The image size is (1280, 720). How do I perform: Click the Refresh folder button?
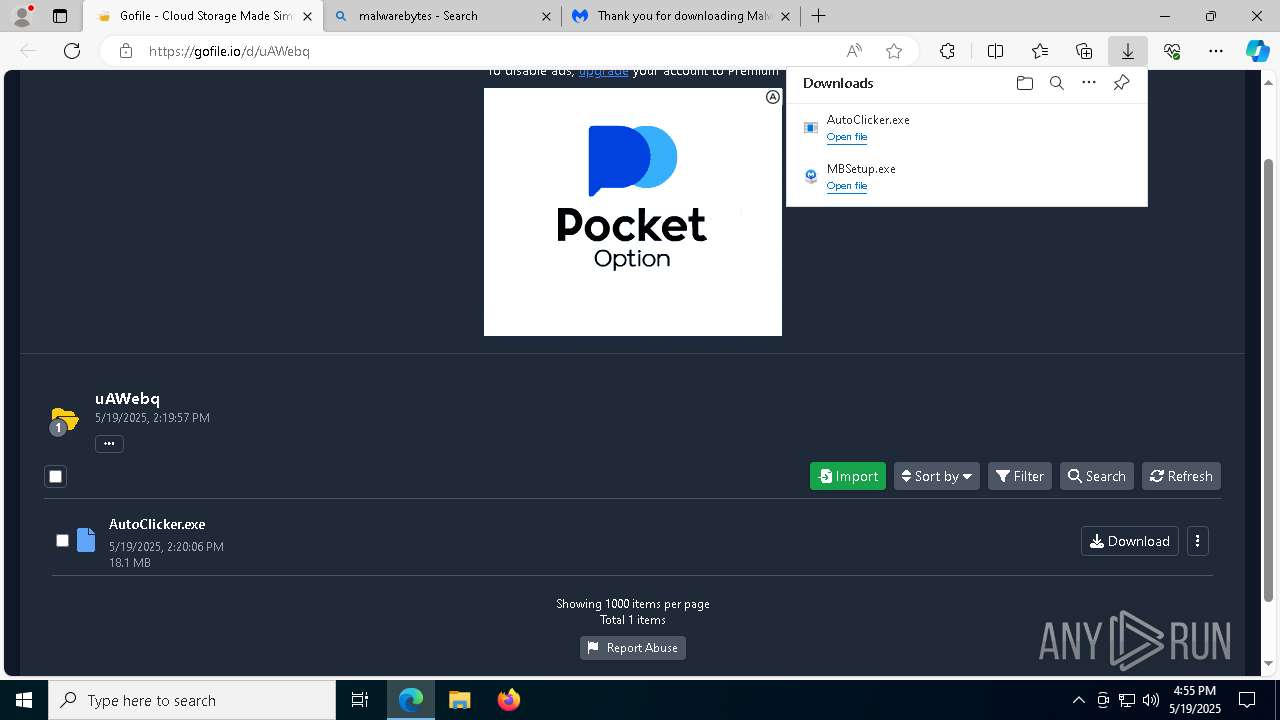(x=1181, y=476)
